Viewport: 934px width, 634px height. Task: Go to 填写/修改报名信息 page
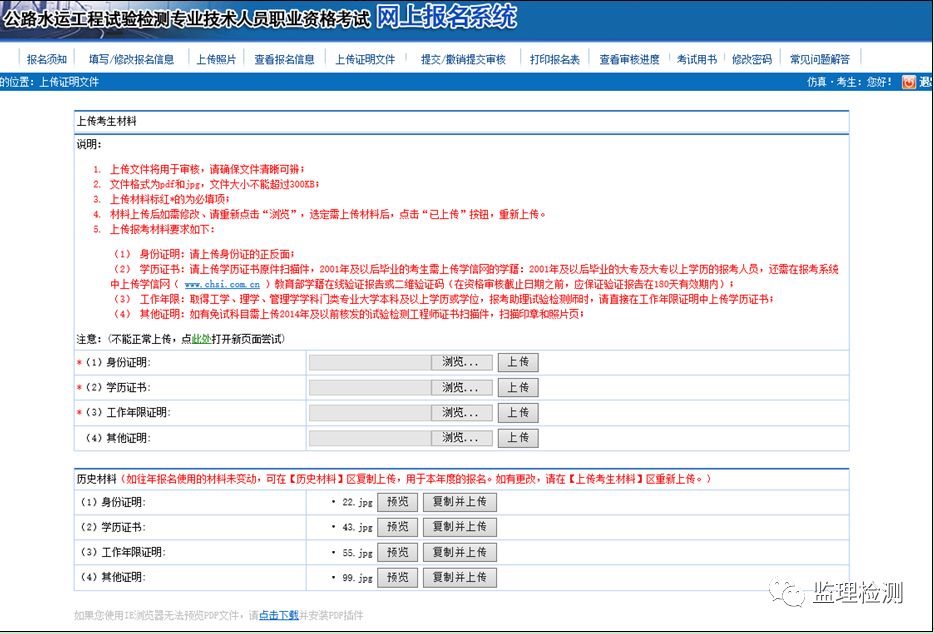(x=132, y=59)
